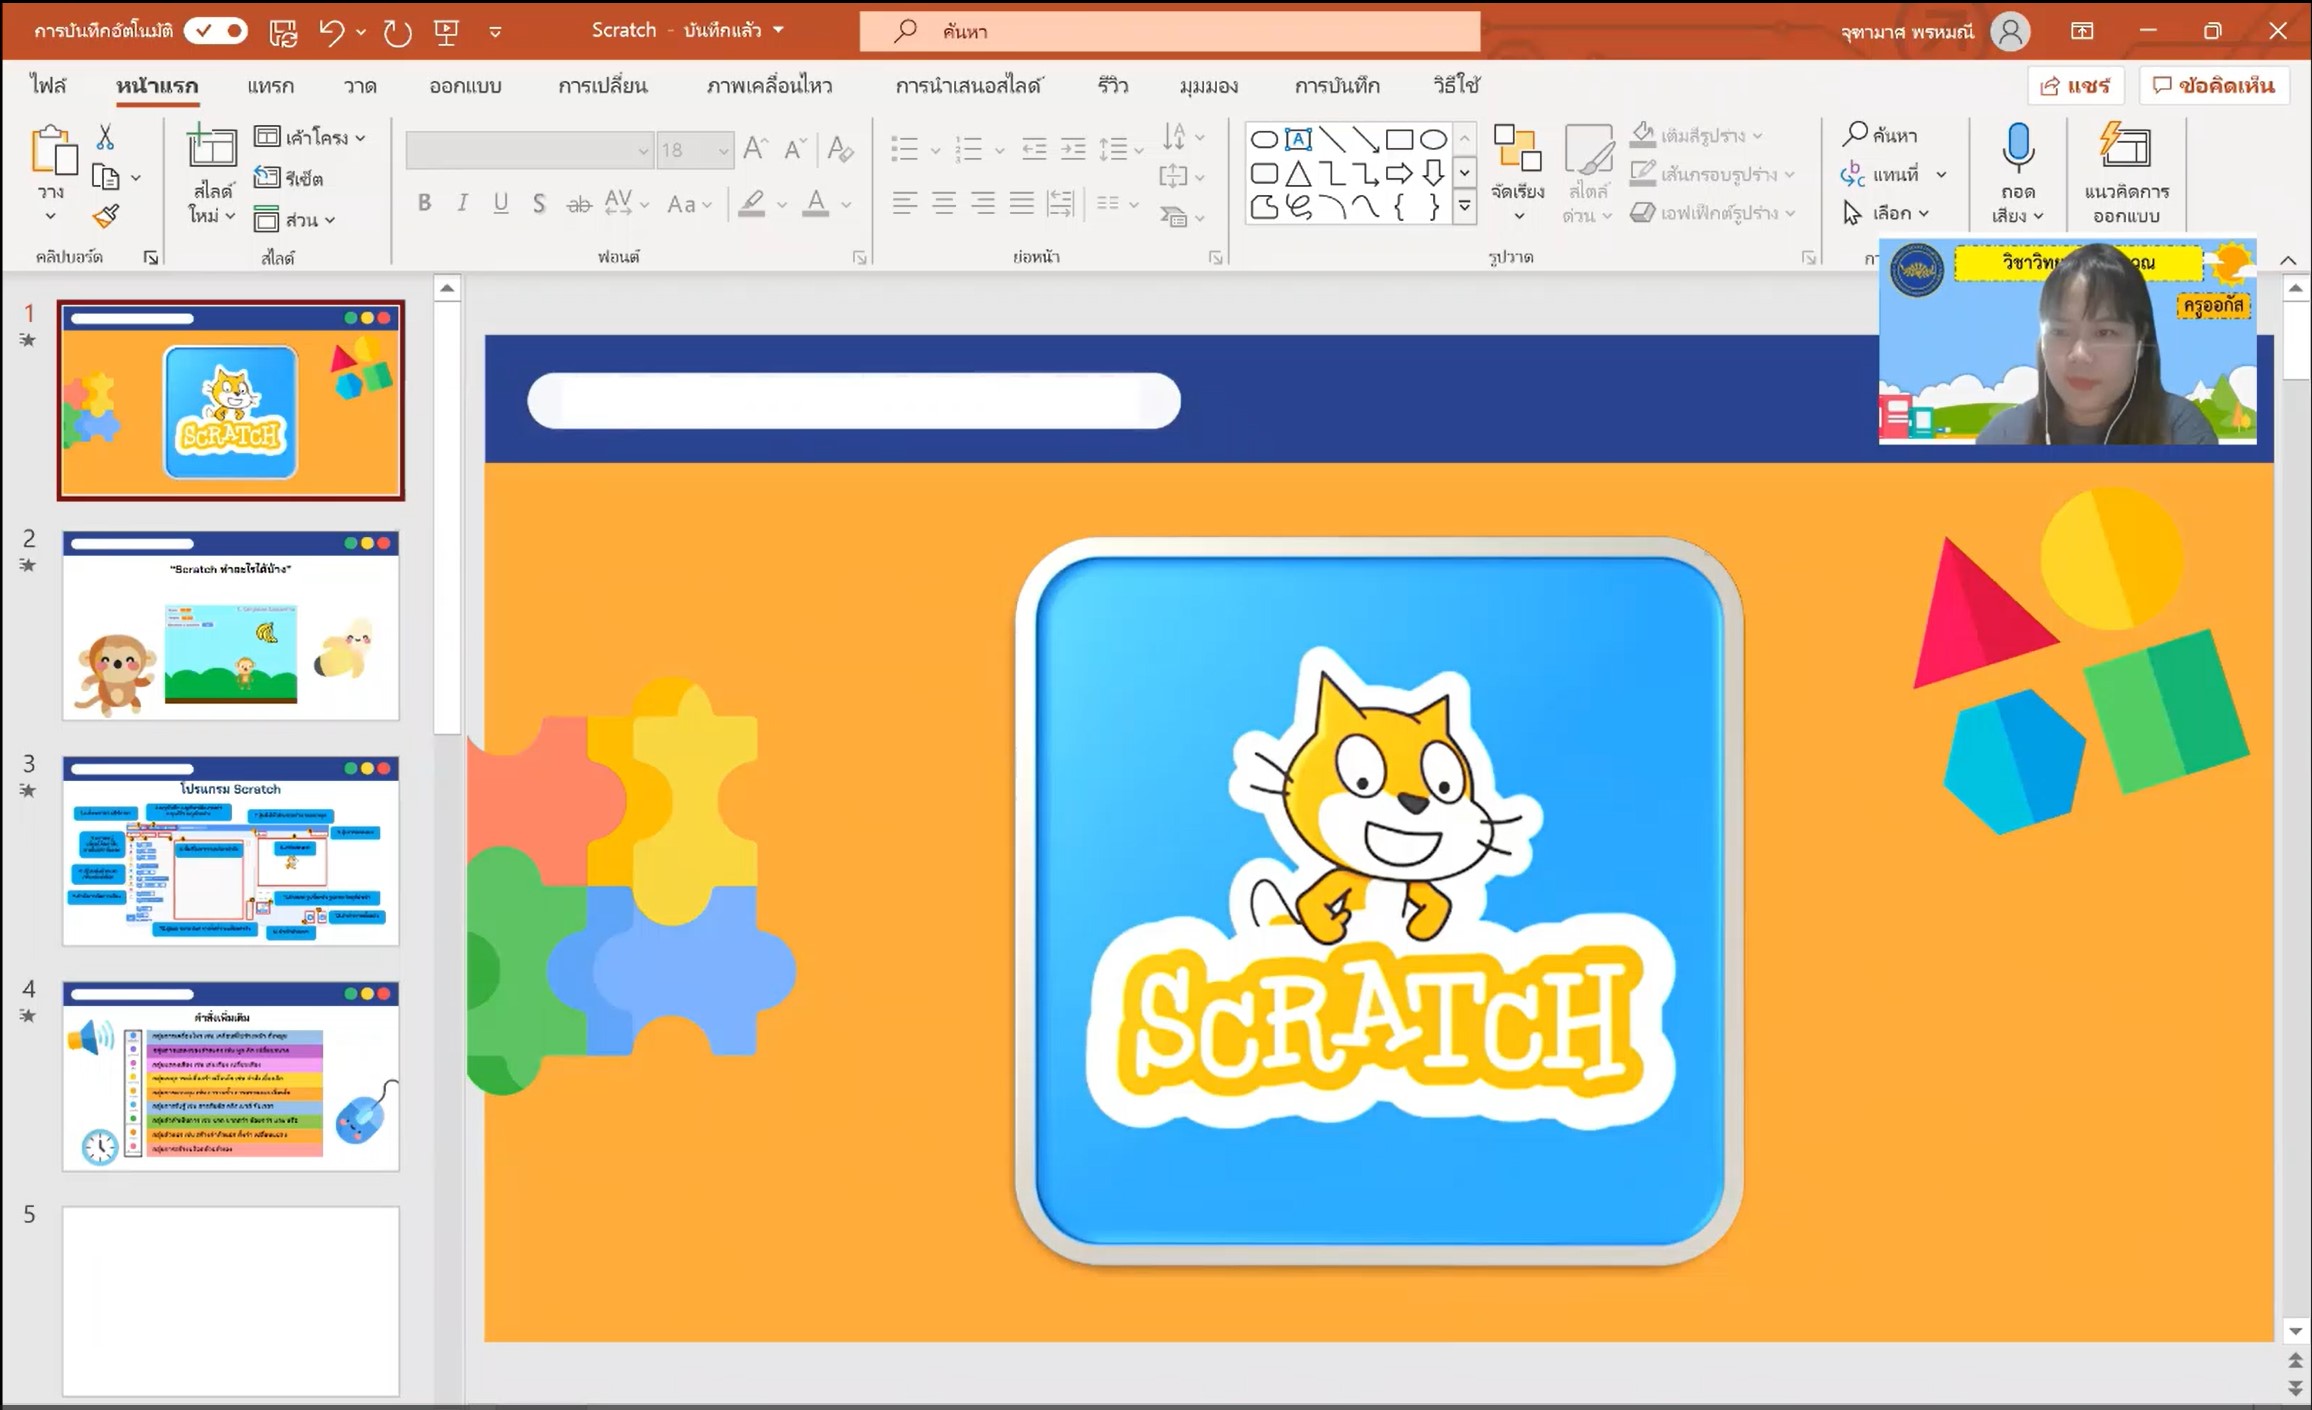Select slide 2 thumbnail with monkey
This screenshot has width=2312, height=1410.
(231, 625)
